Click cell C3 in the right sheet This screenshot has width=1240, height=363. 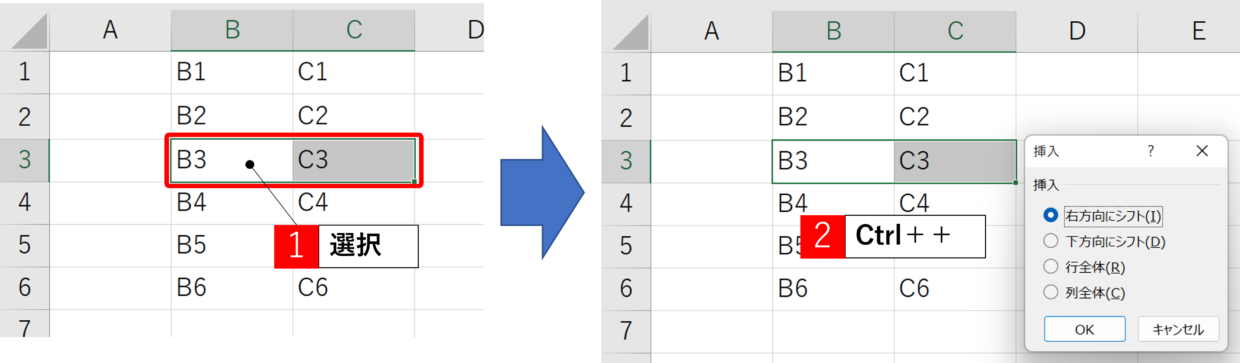pos(955,160)
